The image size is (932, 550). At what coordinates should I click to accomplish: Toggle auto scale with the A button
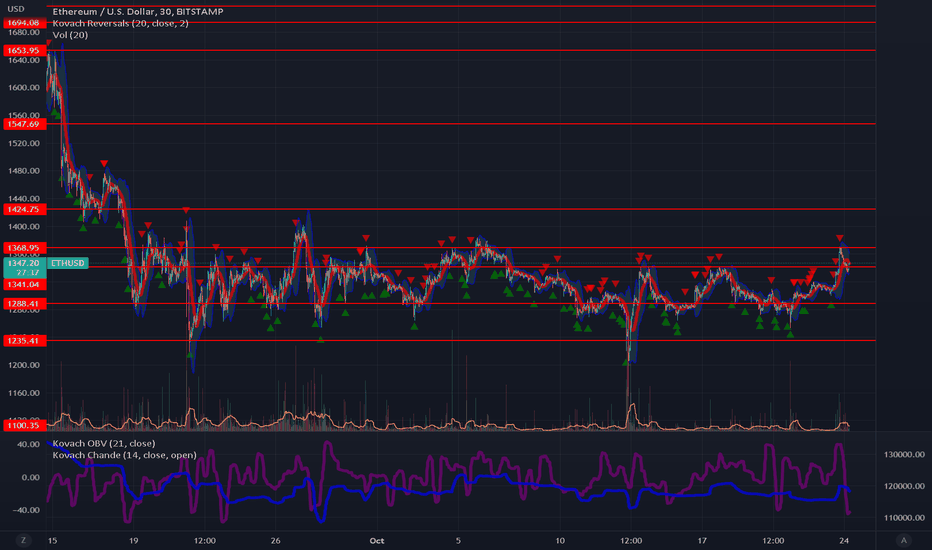[x=903, y=540]
